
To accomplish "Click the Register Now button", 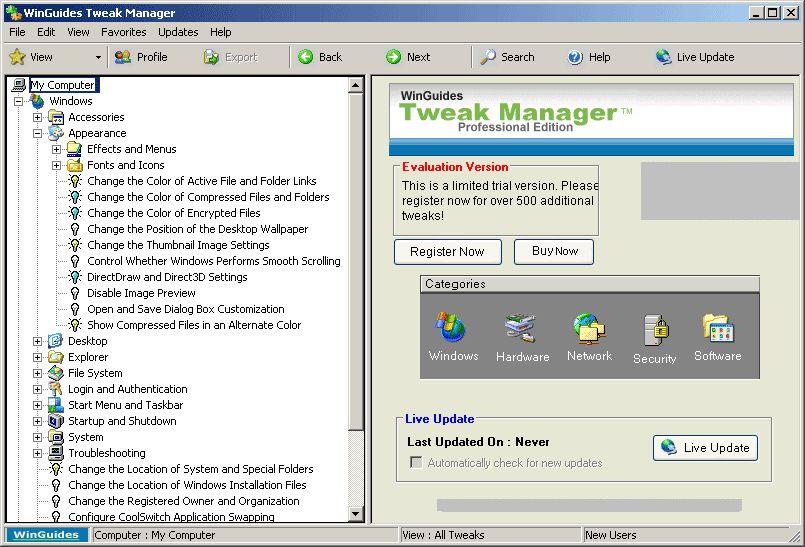I will point(447,252).
